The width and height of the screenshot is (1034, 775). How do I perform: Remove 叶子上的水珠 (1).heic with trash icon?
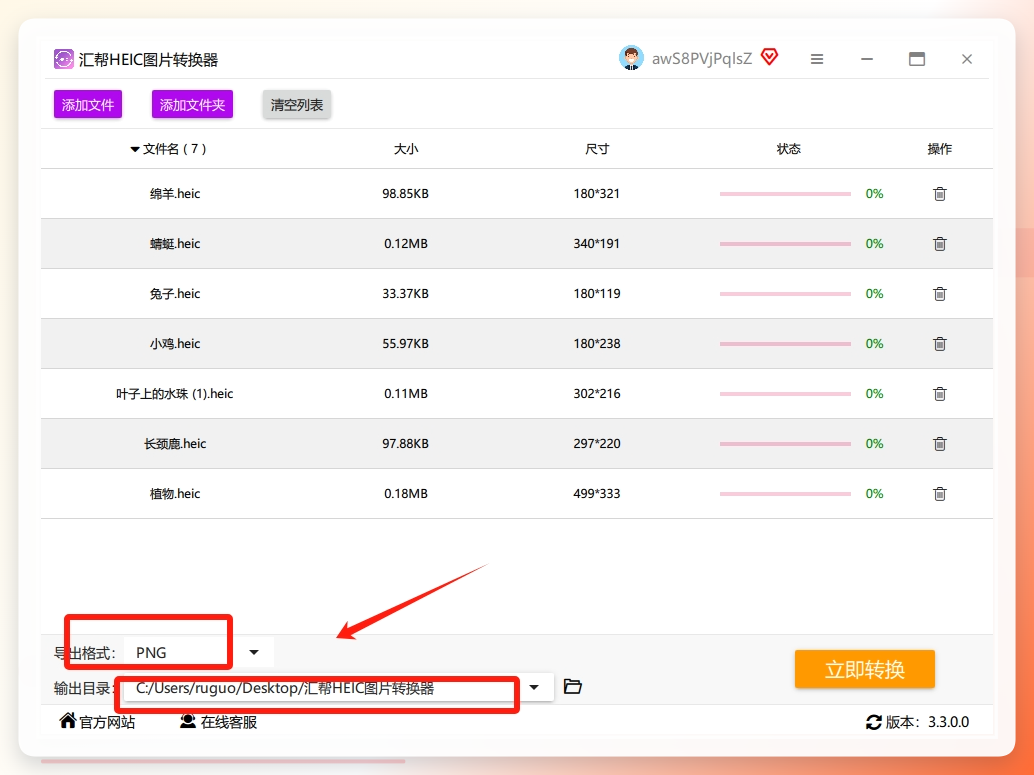[x=940, y=394]
